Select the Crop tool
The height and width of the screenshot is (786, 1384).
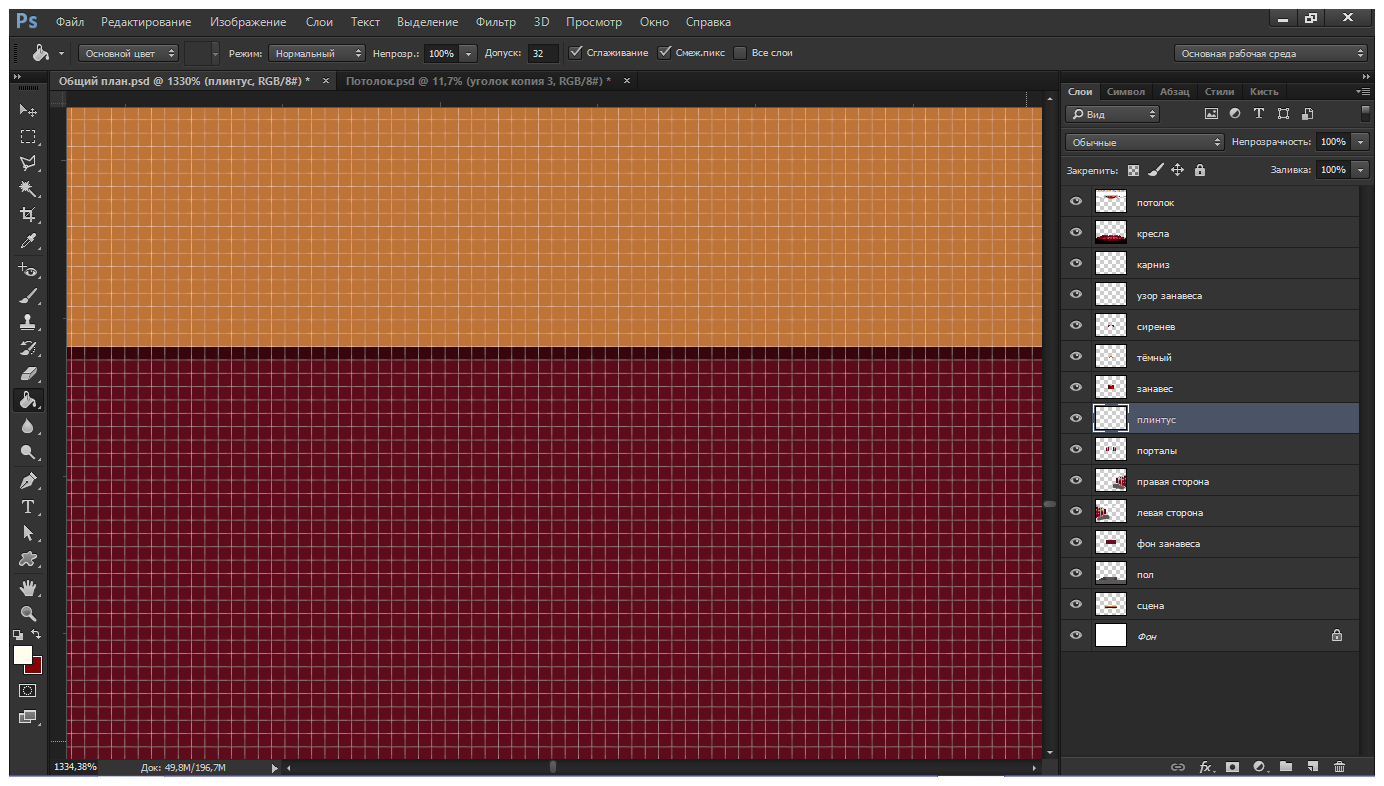[x=28, y=215]
